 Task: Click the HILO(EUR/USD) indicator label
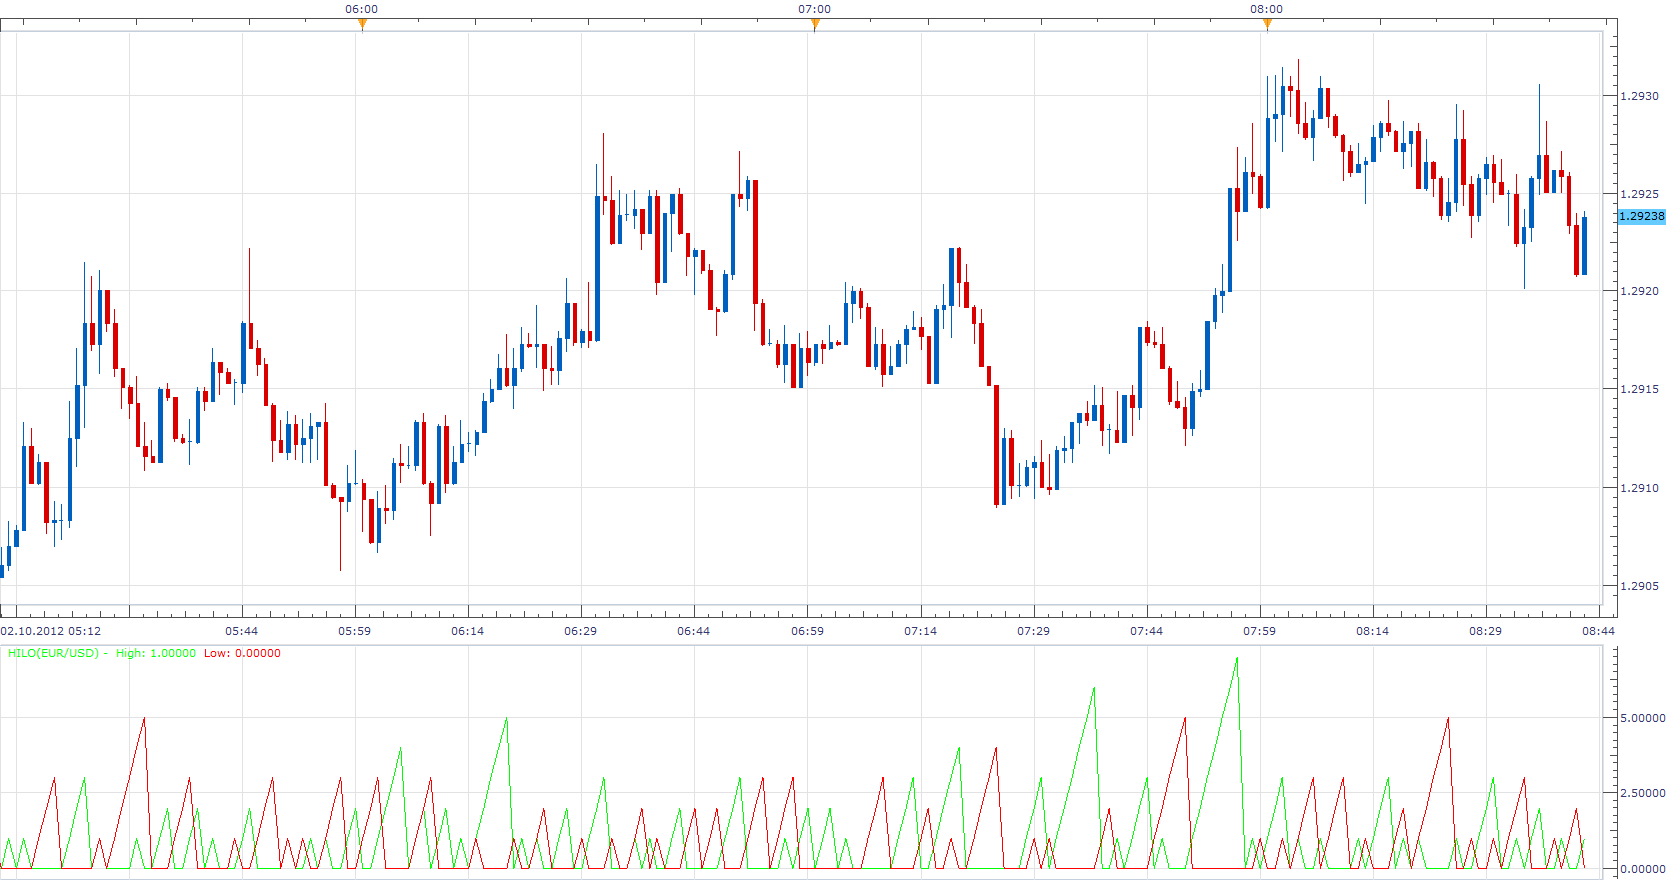[53, 653]
